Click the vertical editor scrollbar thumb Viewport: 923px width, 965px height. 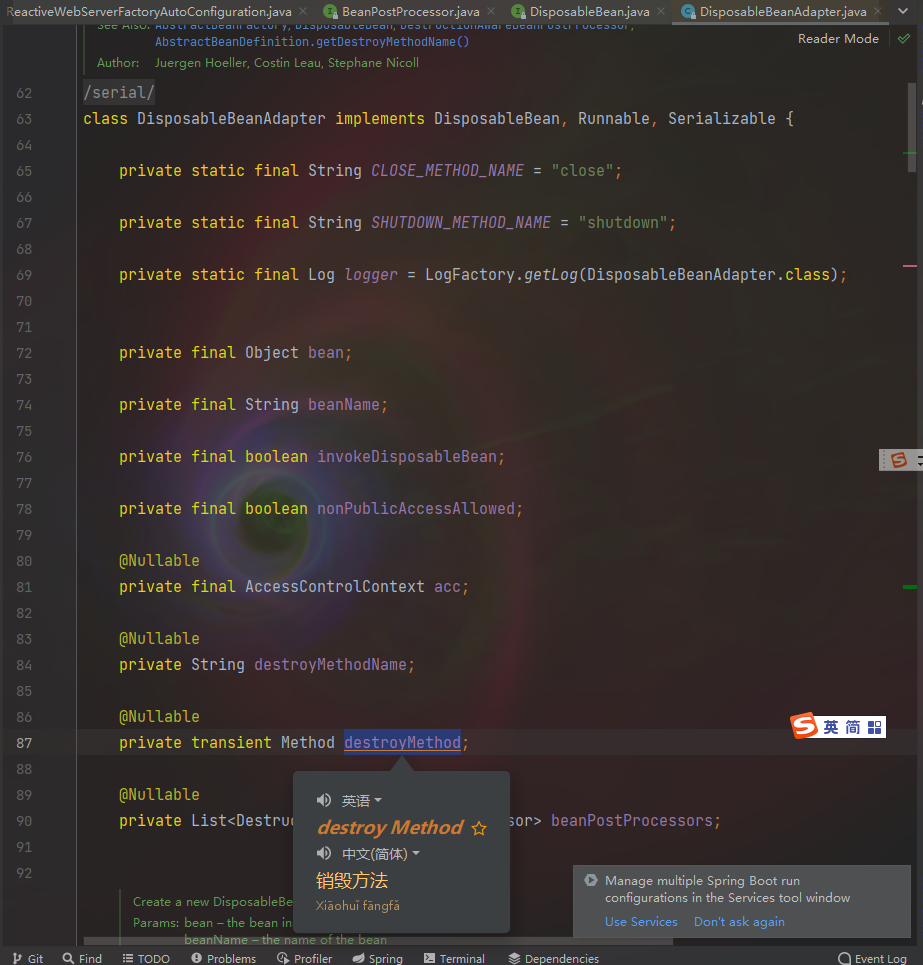911,127
